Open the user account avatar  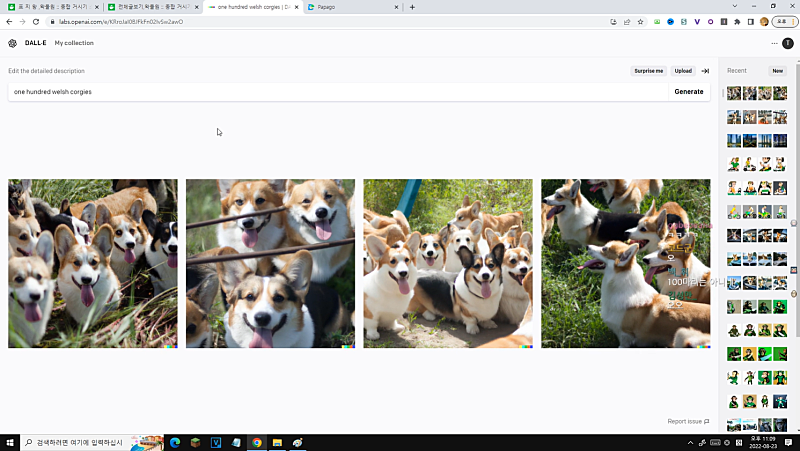788,43
